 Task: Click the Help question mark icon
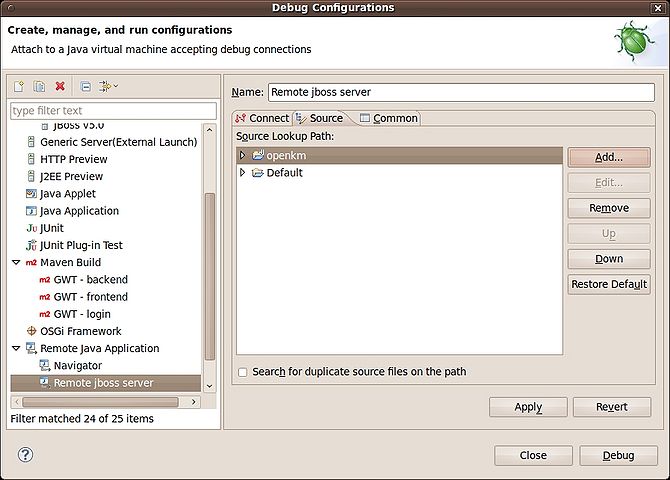[25, 454]
